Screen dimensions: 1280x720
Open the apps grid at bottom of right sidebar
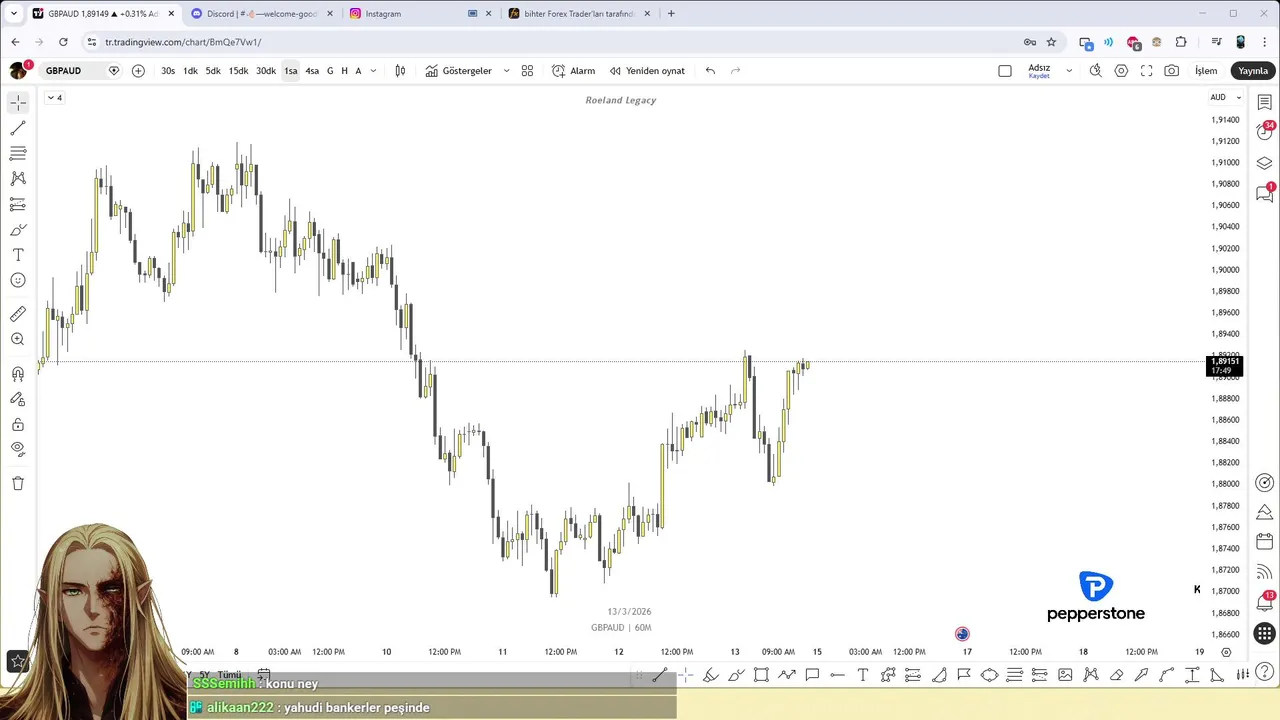tap(1265, 634)
